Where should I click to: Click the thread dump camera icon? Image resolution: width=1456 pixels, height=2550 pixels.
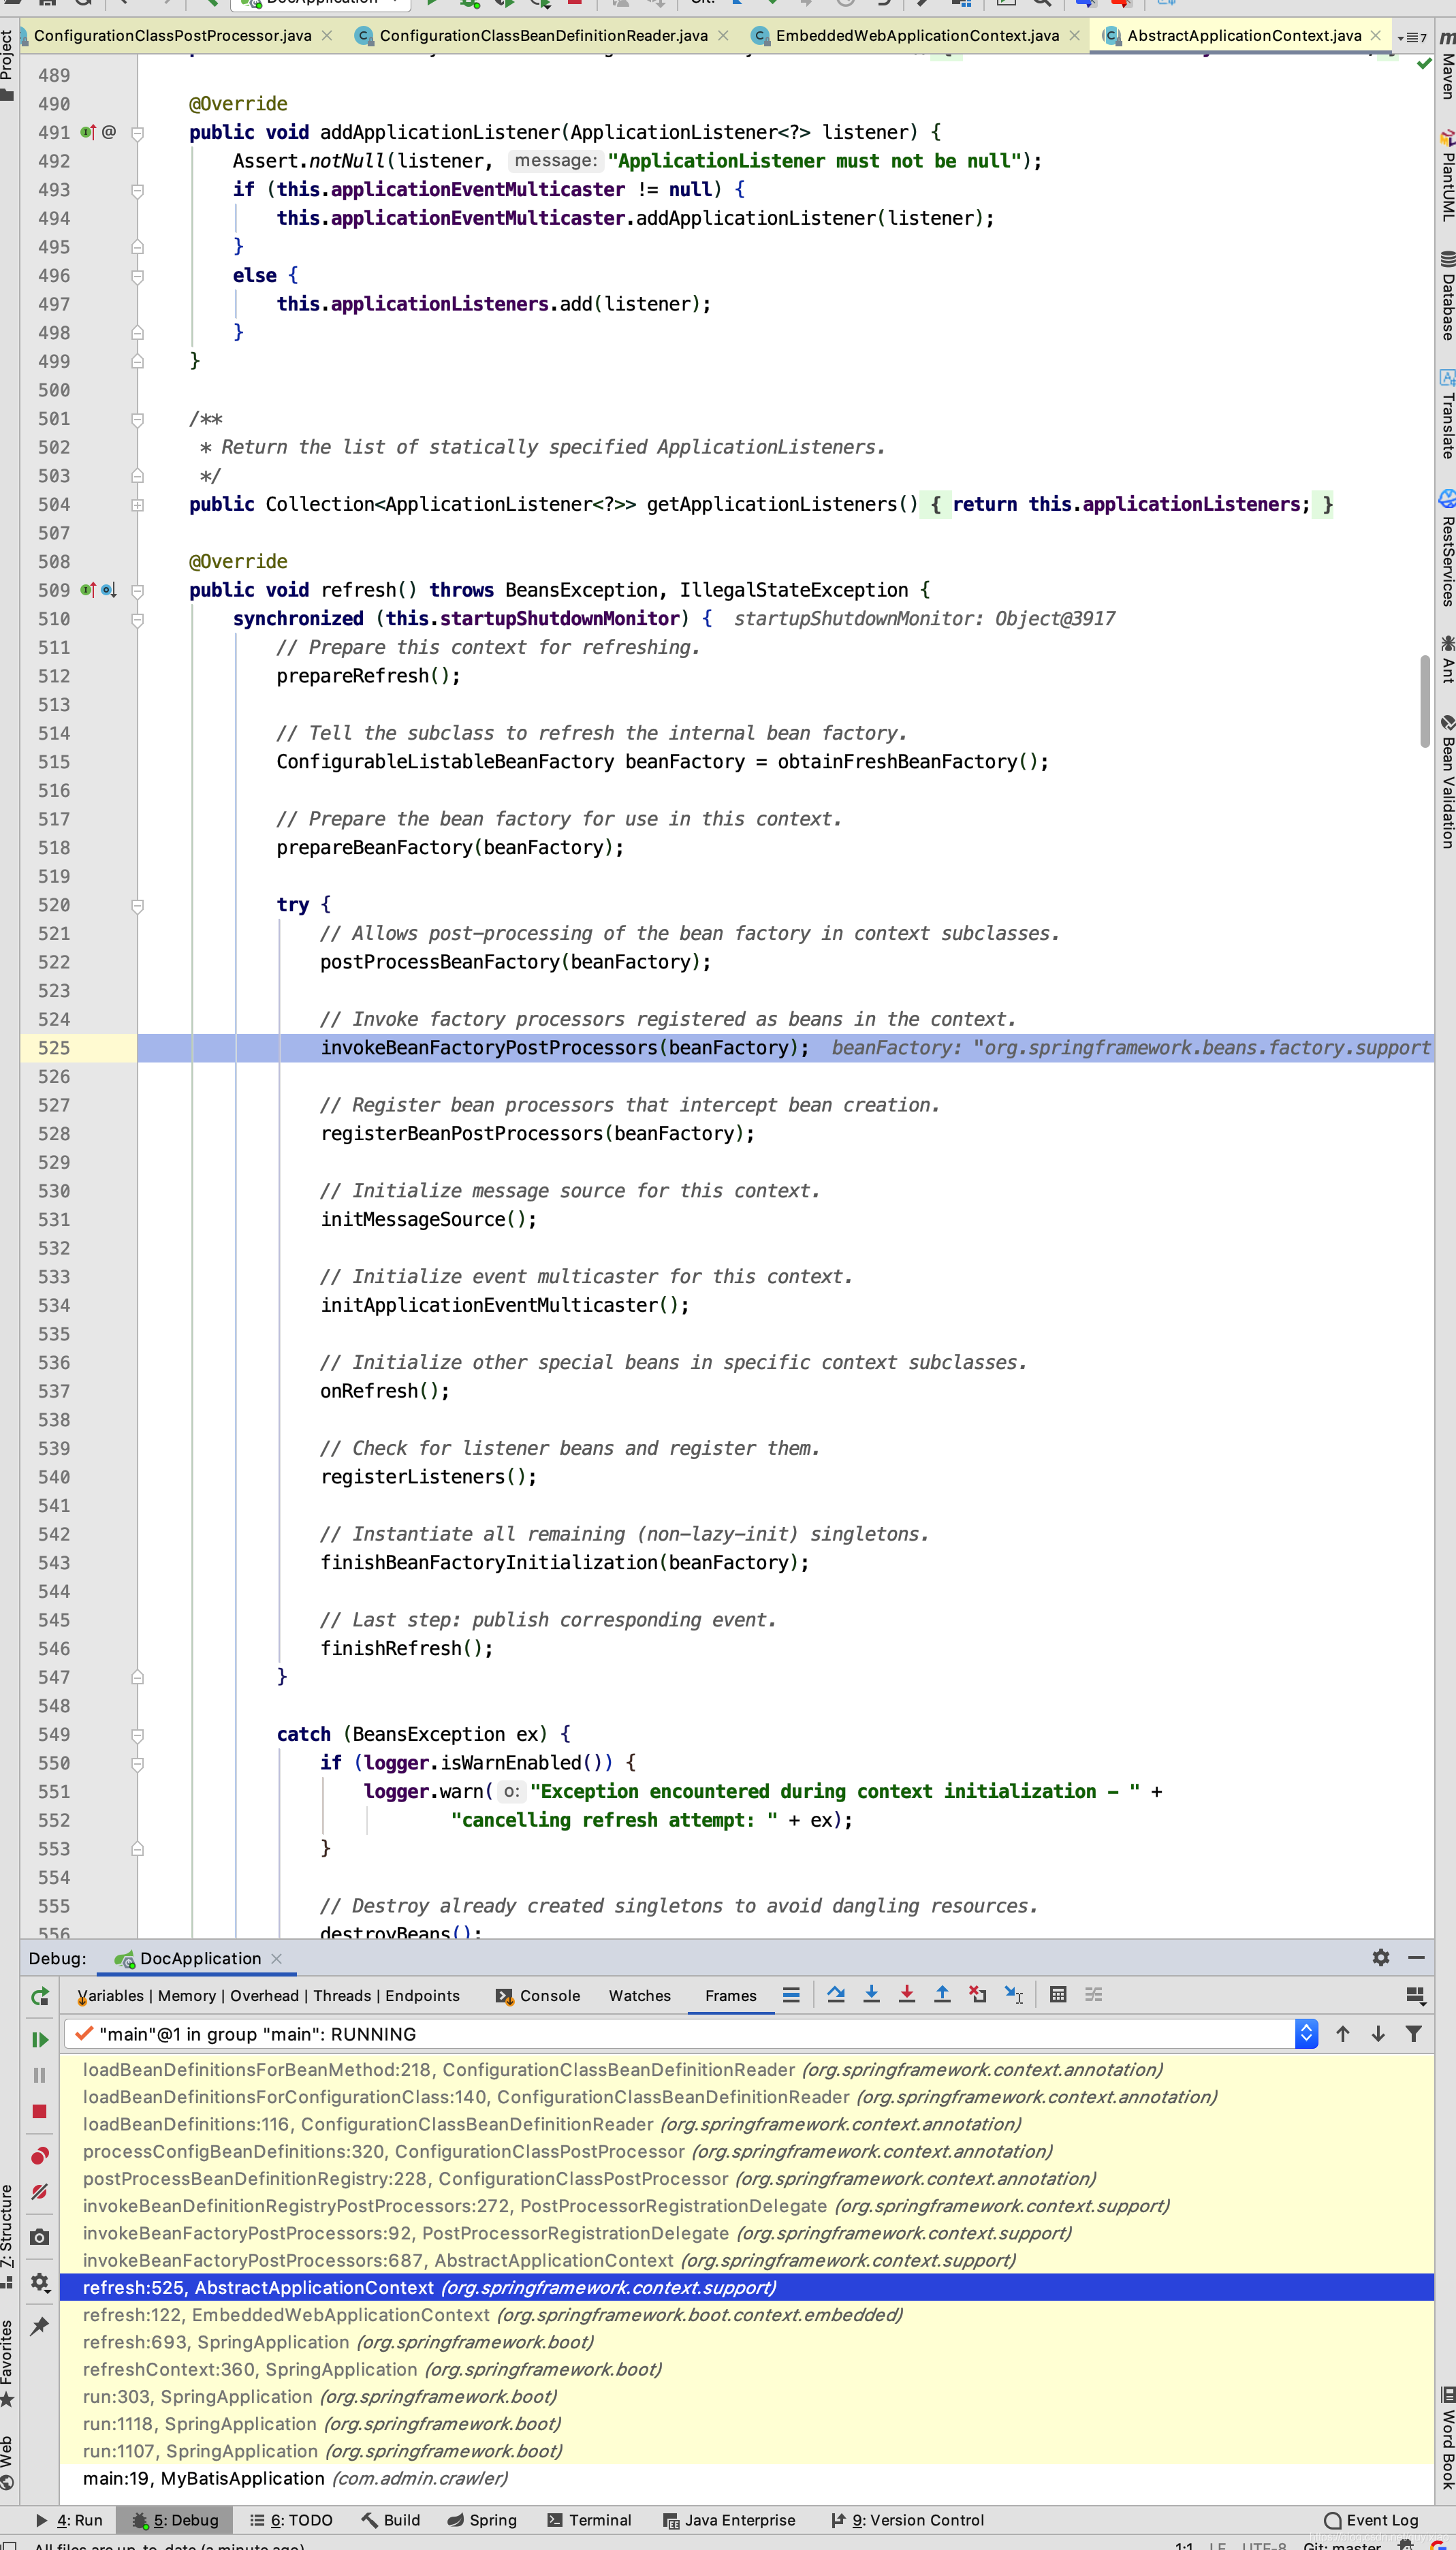tap(40, 2237)
